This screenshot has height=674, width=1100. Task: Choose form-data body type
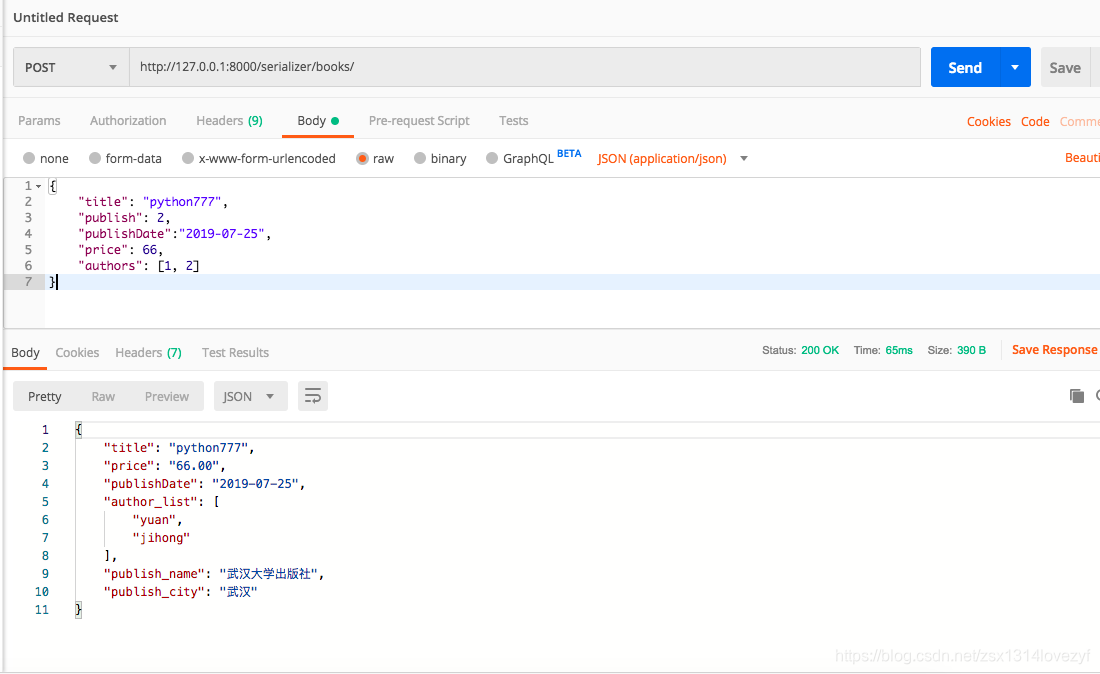pyautogui.click(x=125, y=159)
